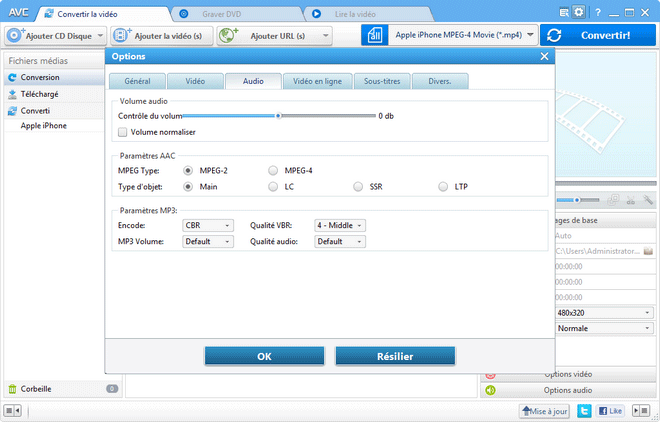The image size is (660, 422).
Task: Click the Ajouter URL globe icon
Action: tap(229, 35)
